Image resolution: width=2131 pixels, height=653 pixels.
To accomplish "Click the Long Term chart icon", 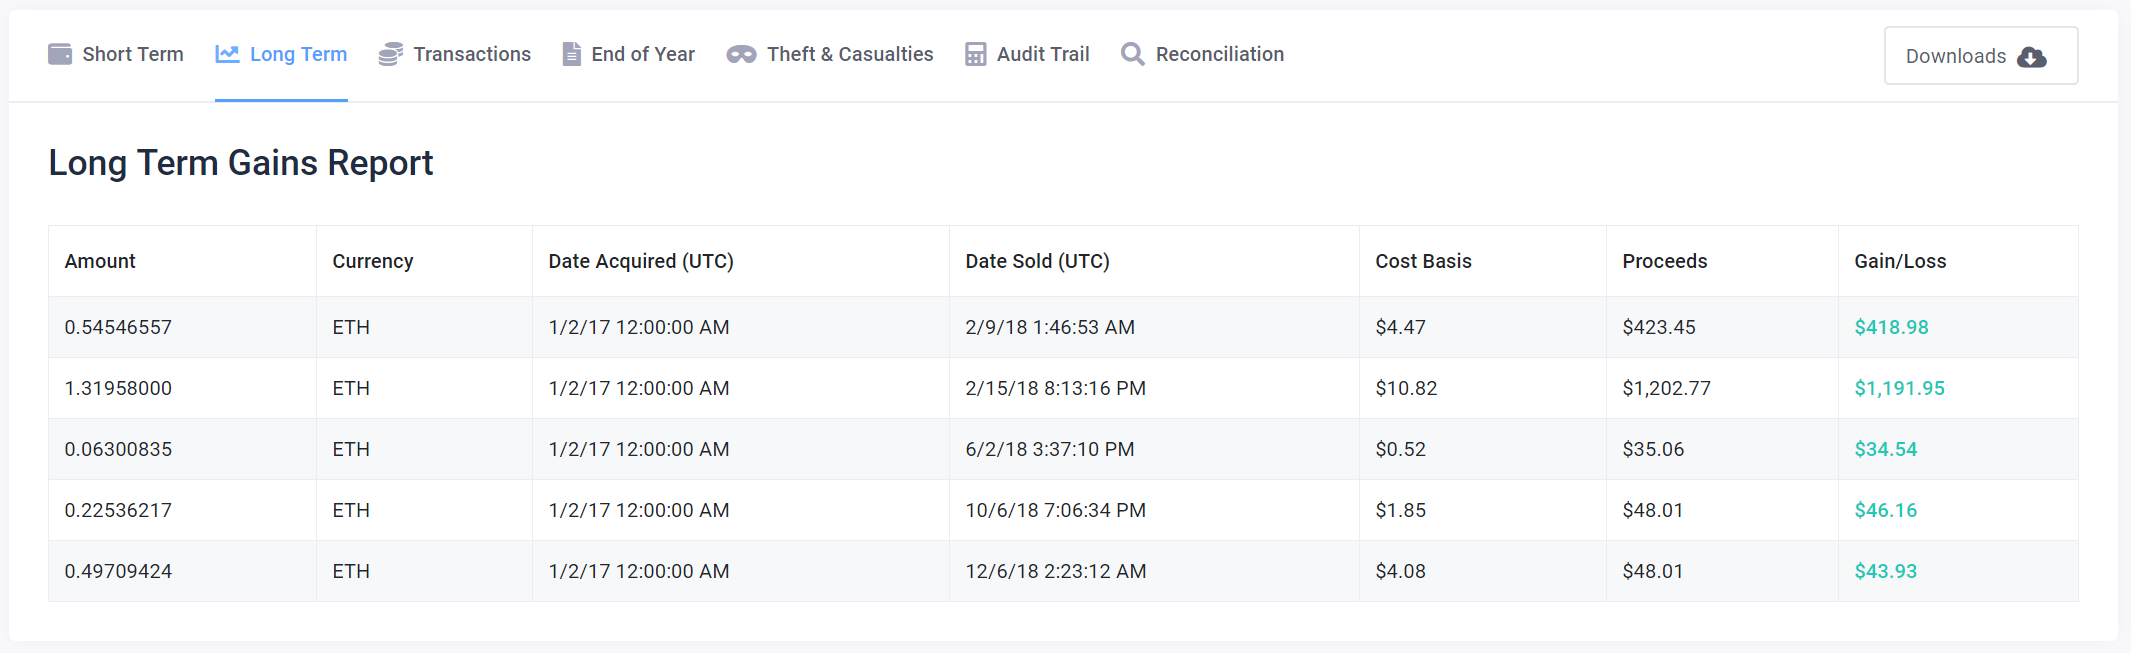I will 228,54.
